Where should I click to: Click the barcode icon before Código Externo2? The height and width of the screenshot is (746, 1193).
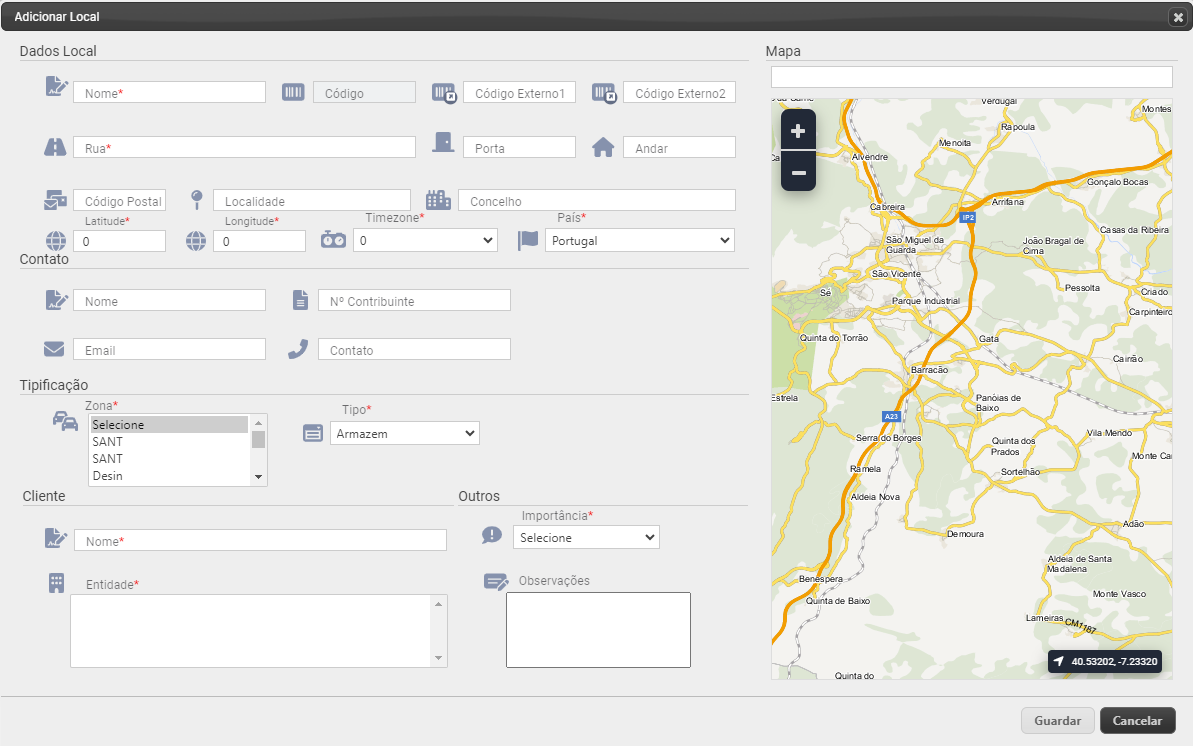pos(604,93)
